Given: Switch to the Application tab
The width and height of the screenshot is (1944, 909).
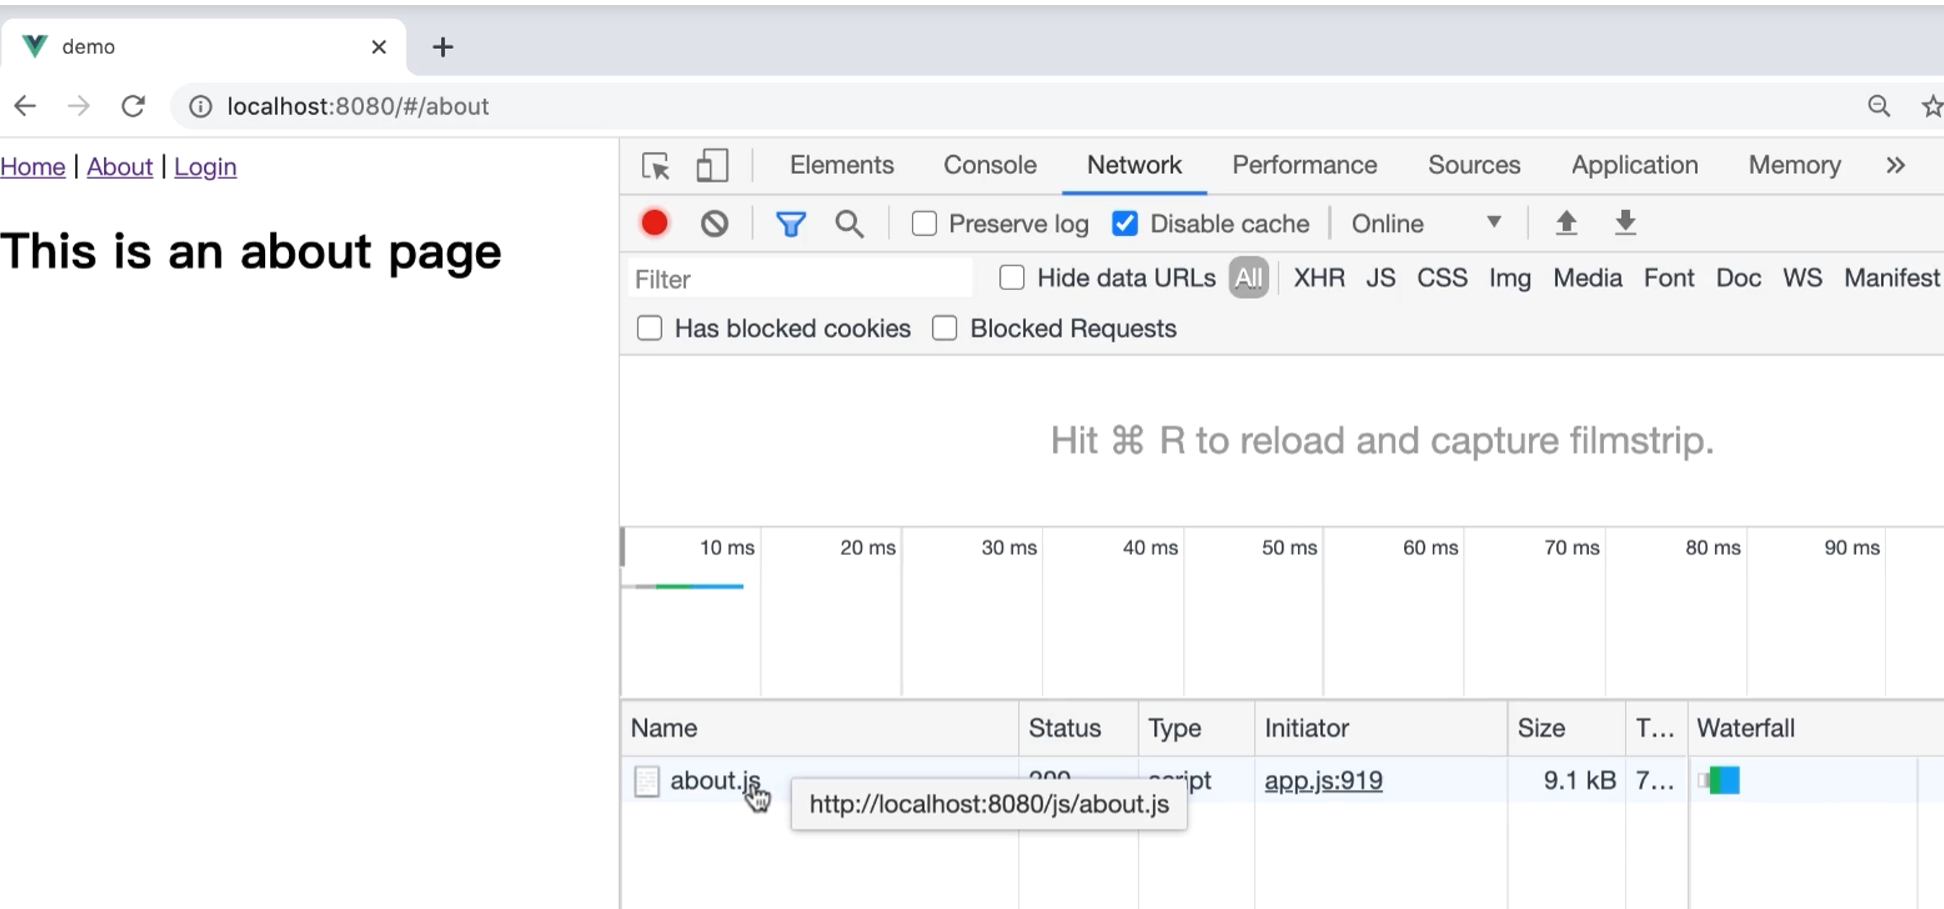Looking at the screenshot, I should 1635,165.
